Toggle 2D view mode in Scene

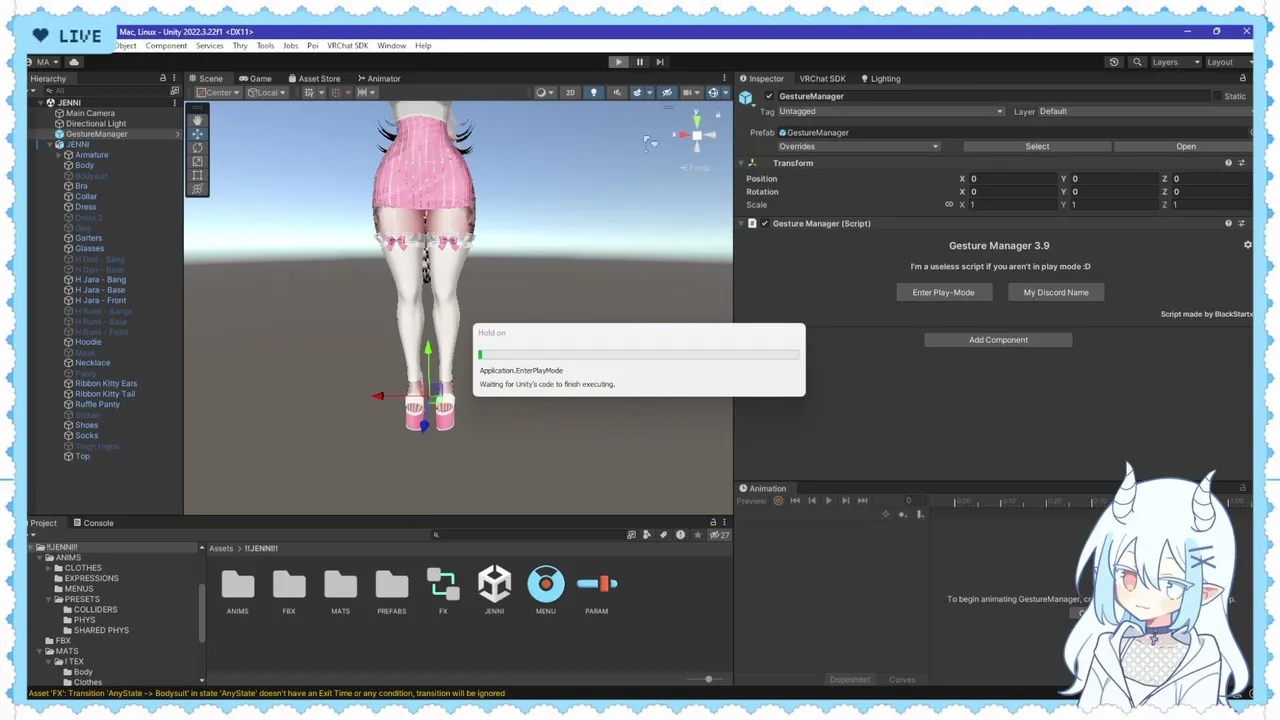click(570, 93)
